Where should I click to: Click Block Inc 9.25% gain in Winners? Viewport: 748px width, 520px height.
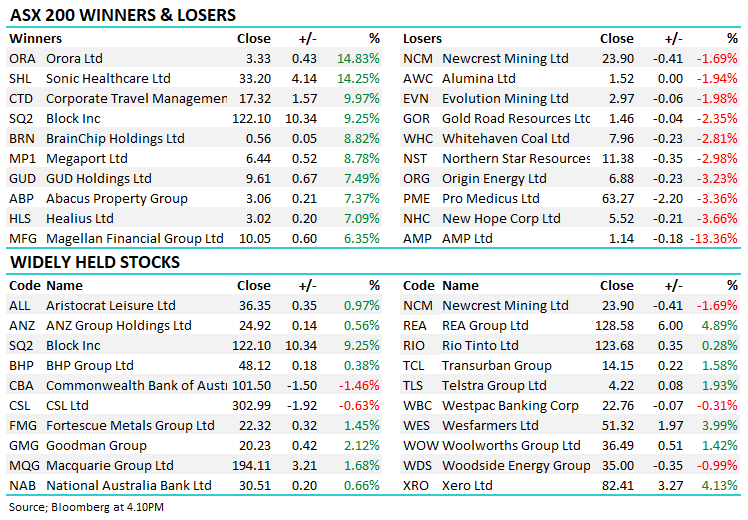point(360,119)
